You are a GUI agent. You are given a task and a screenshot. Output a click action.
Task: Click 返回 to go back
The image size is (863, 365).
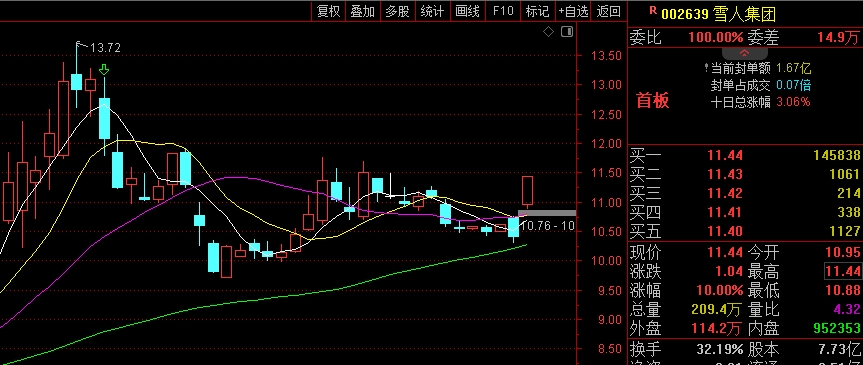pyautogui.click(x=609, y=11)
